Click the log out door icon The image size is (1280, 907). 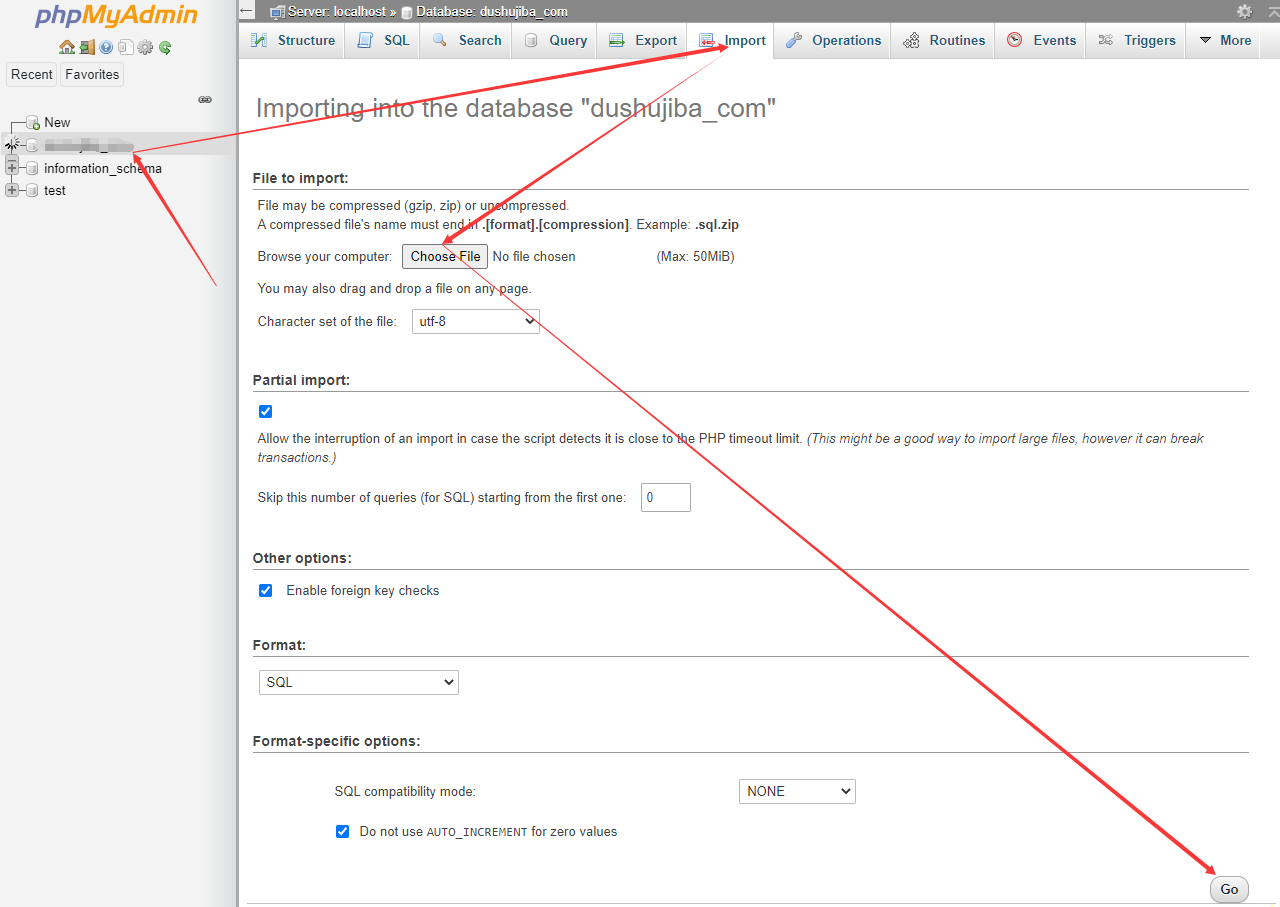point(87,47)
